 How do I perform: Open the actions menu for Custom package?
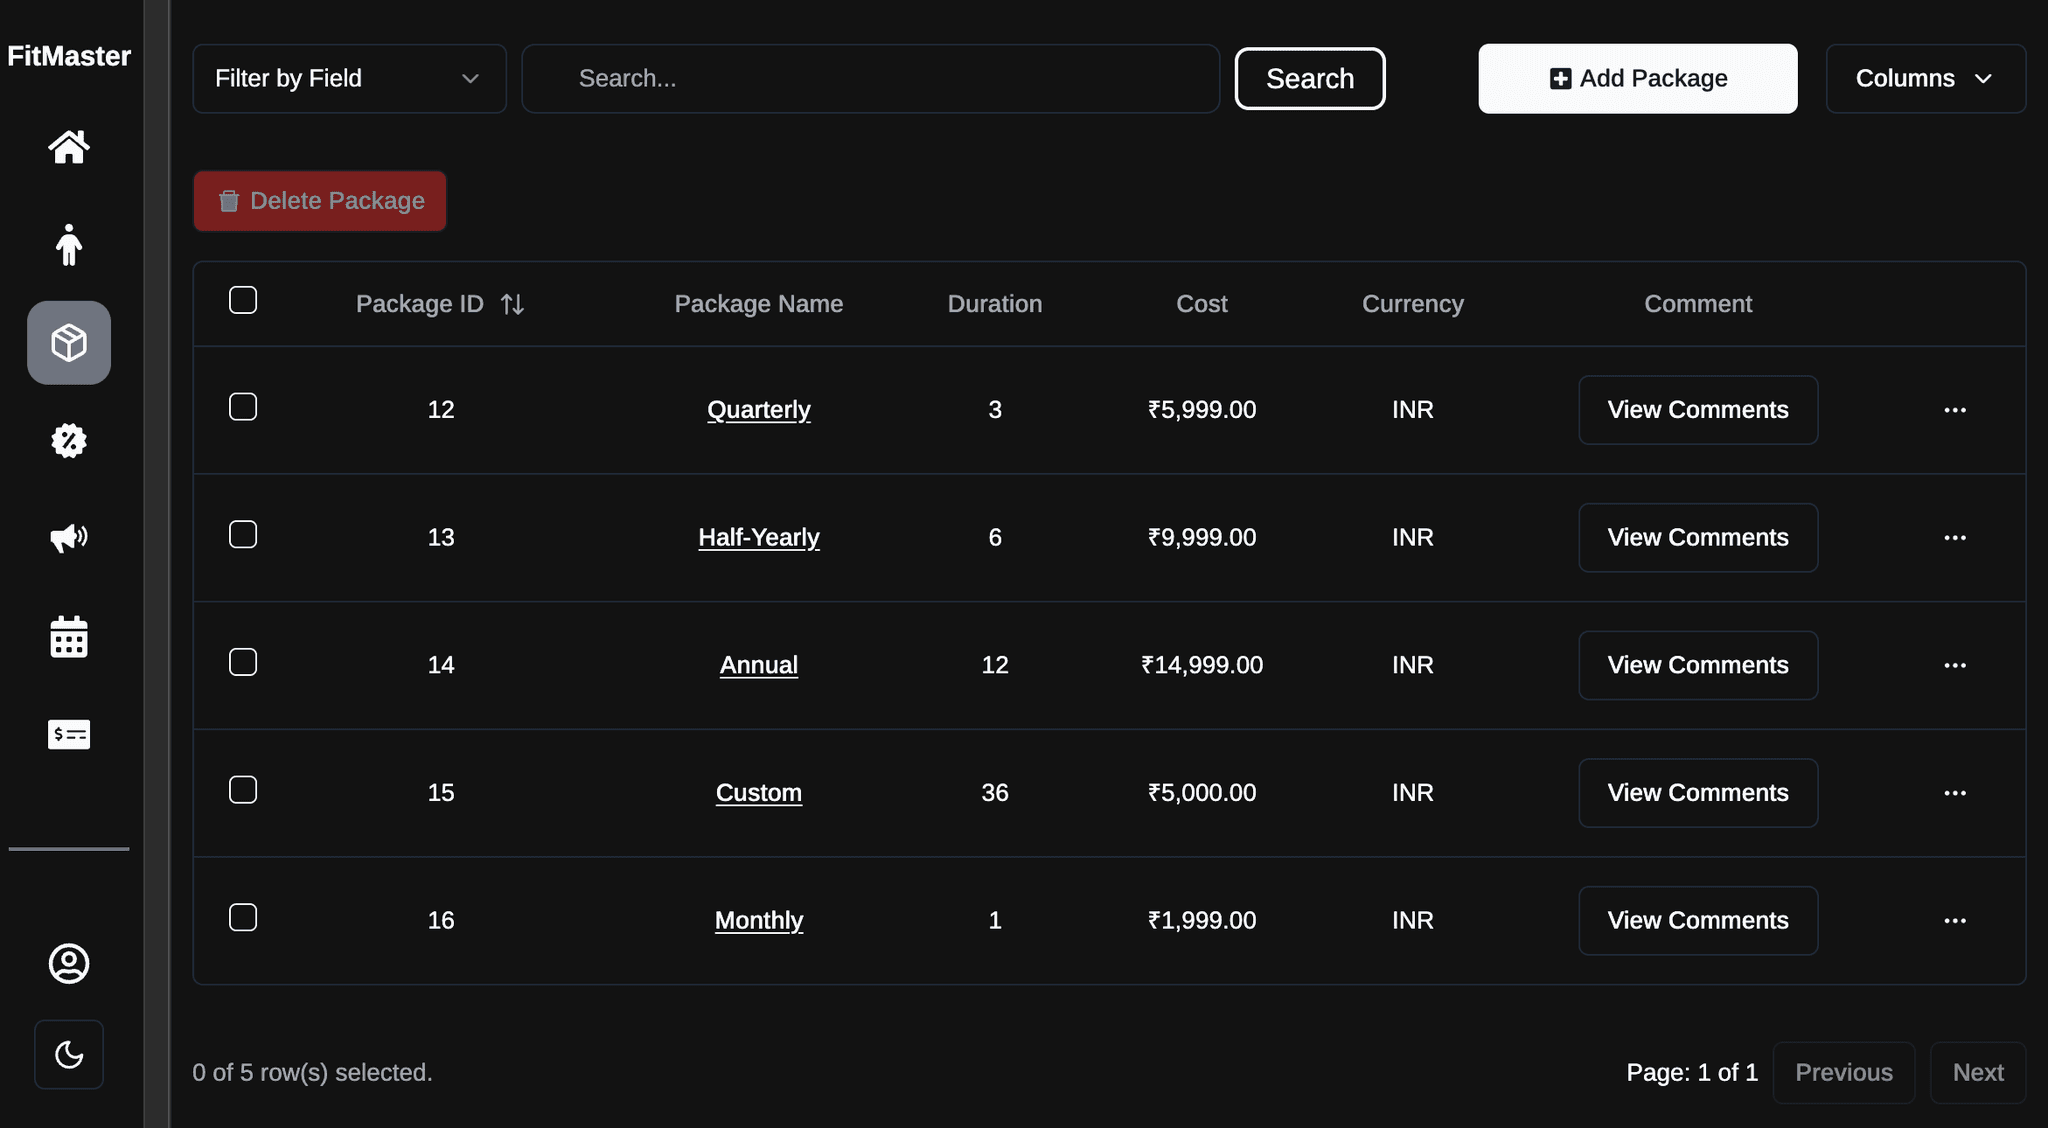click(1955, 792)
